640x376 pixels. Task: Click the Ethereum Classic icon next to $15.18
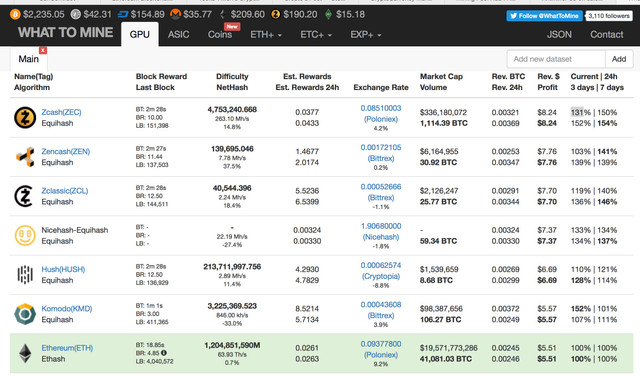pyautogui.click(x=329, y=15)
